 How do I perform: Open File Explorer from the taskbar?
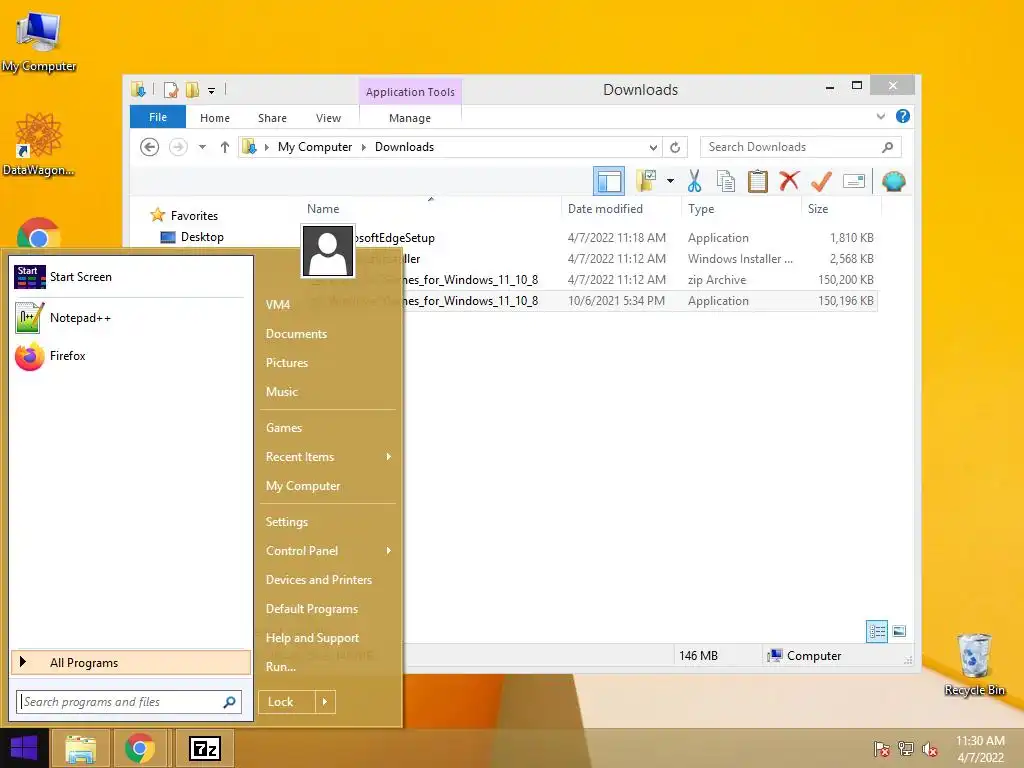pos(80,748)
